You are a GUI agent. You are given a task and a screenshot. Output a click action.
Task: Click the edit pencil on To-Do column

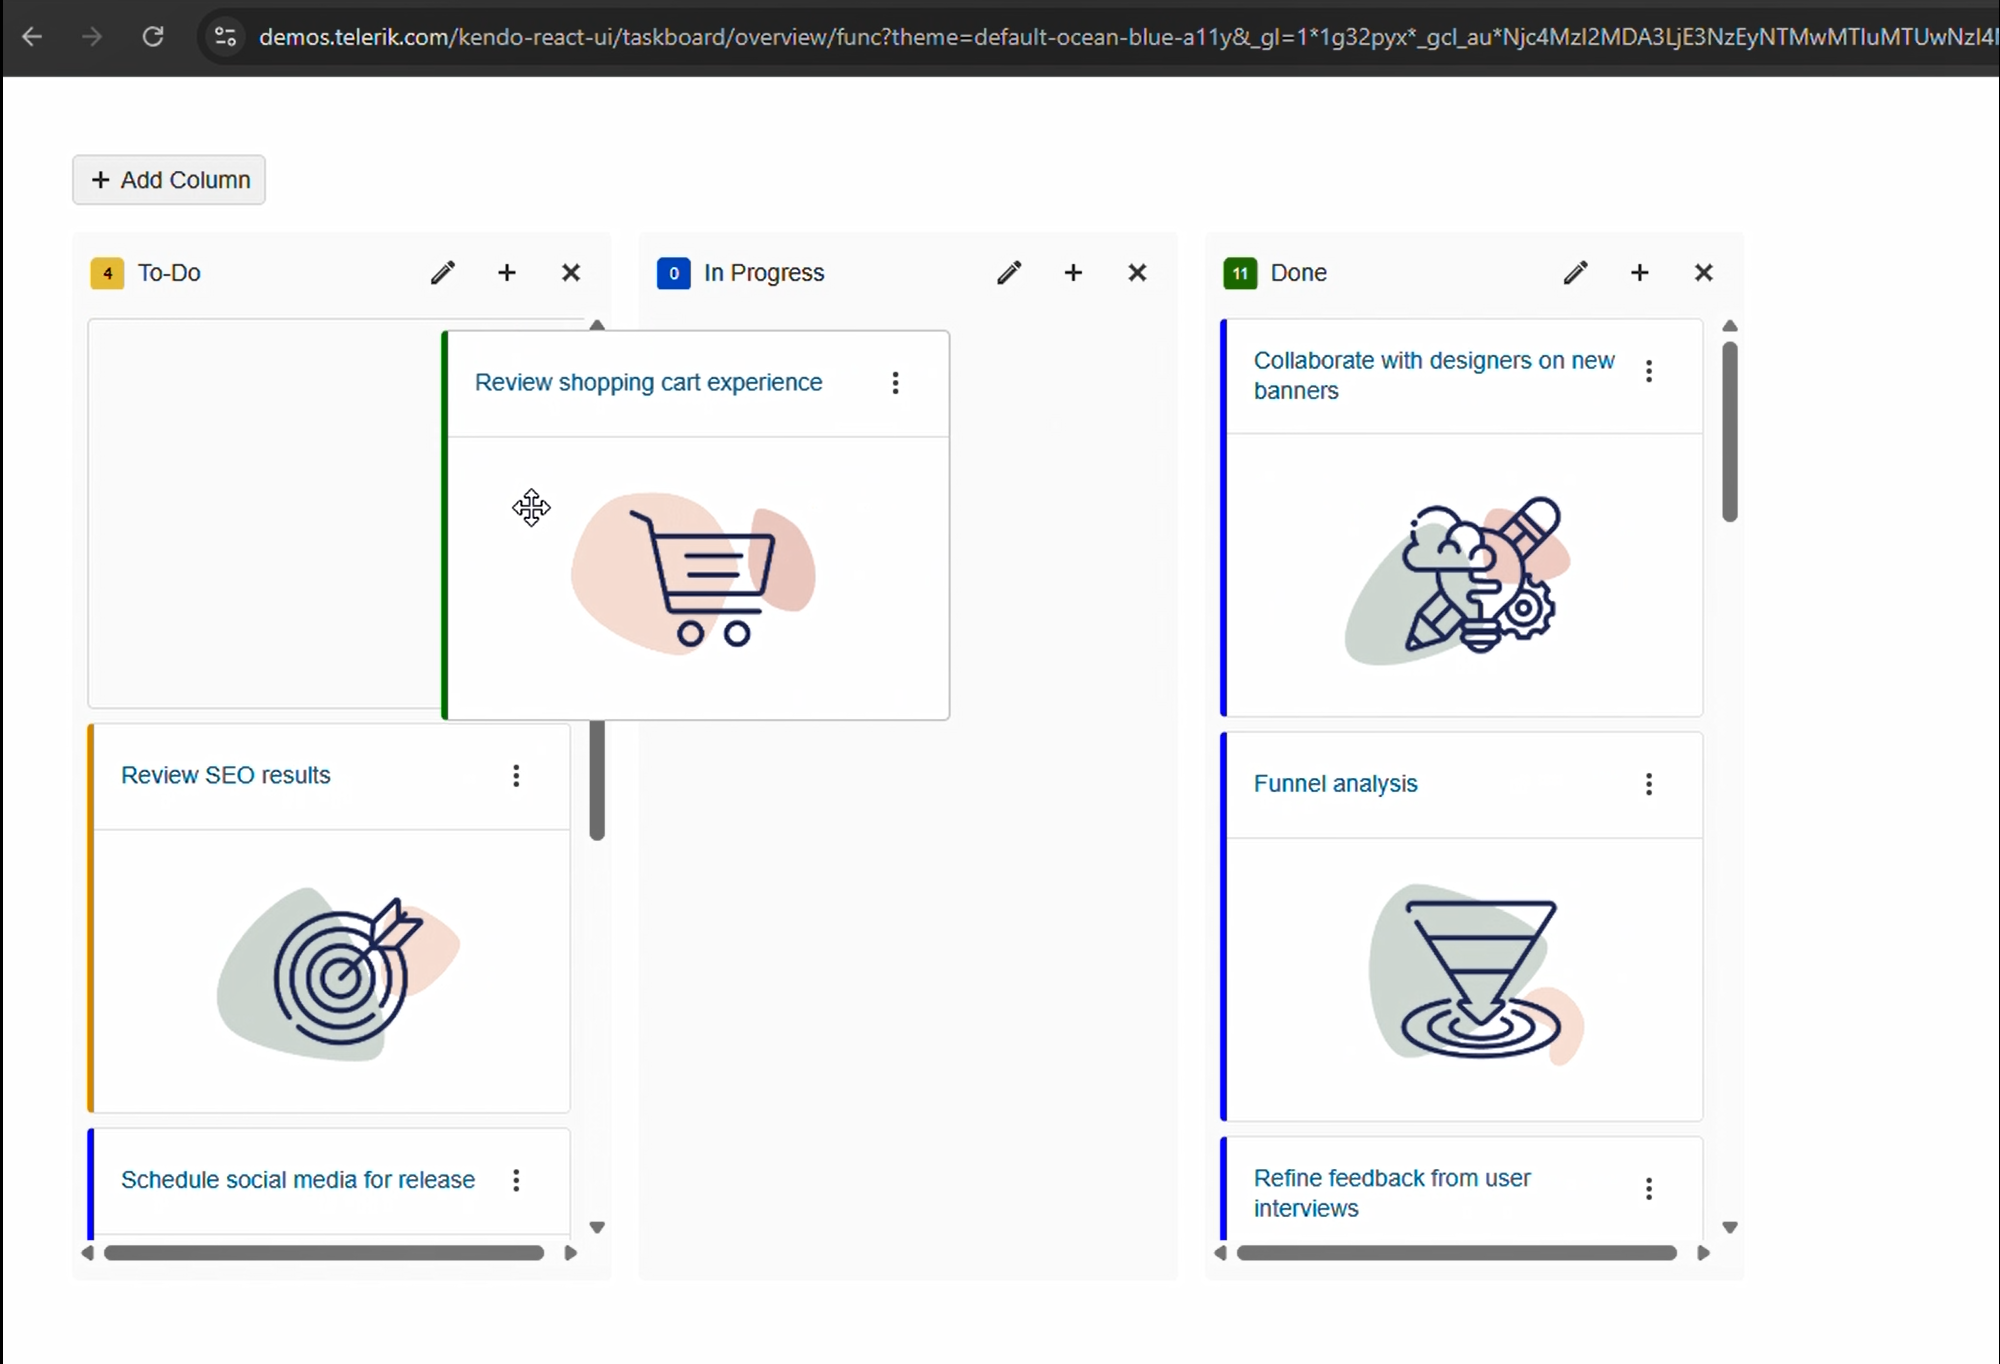443,273
